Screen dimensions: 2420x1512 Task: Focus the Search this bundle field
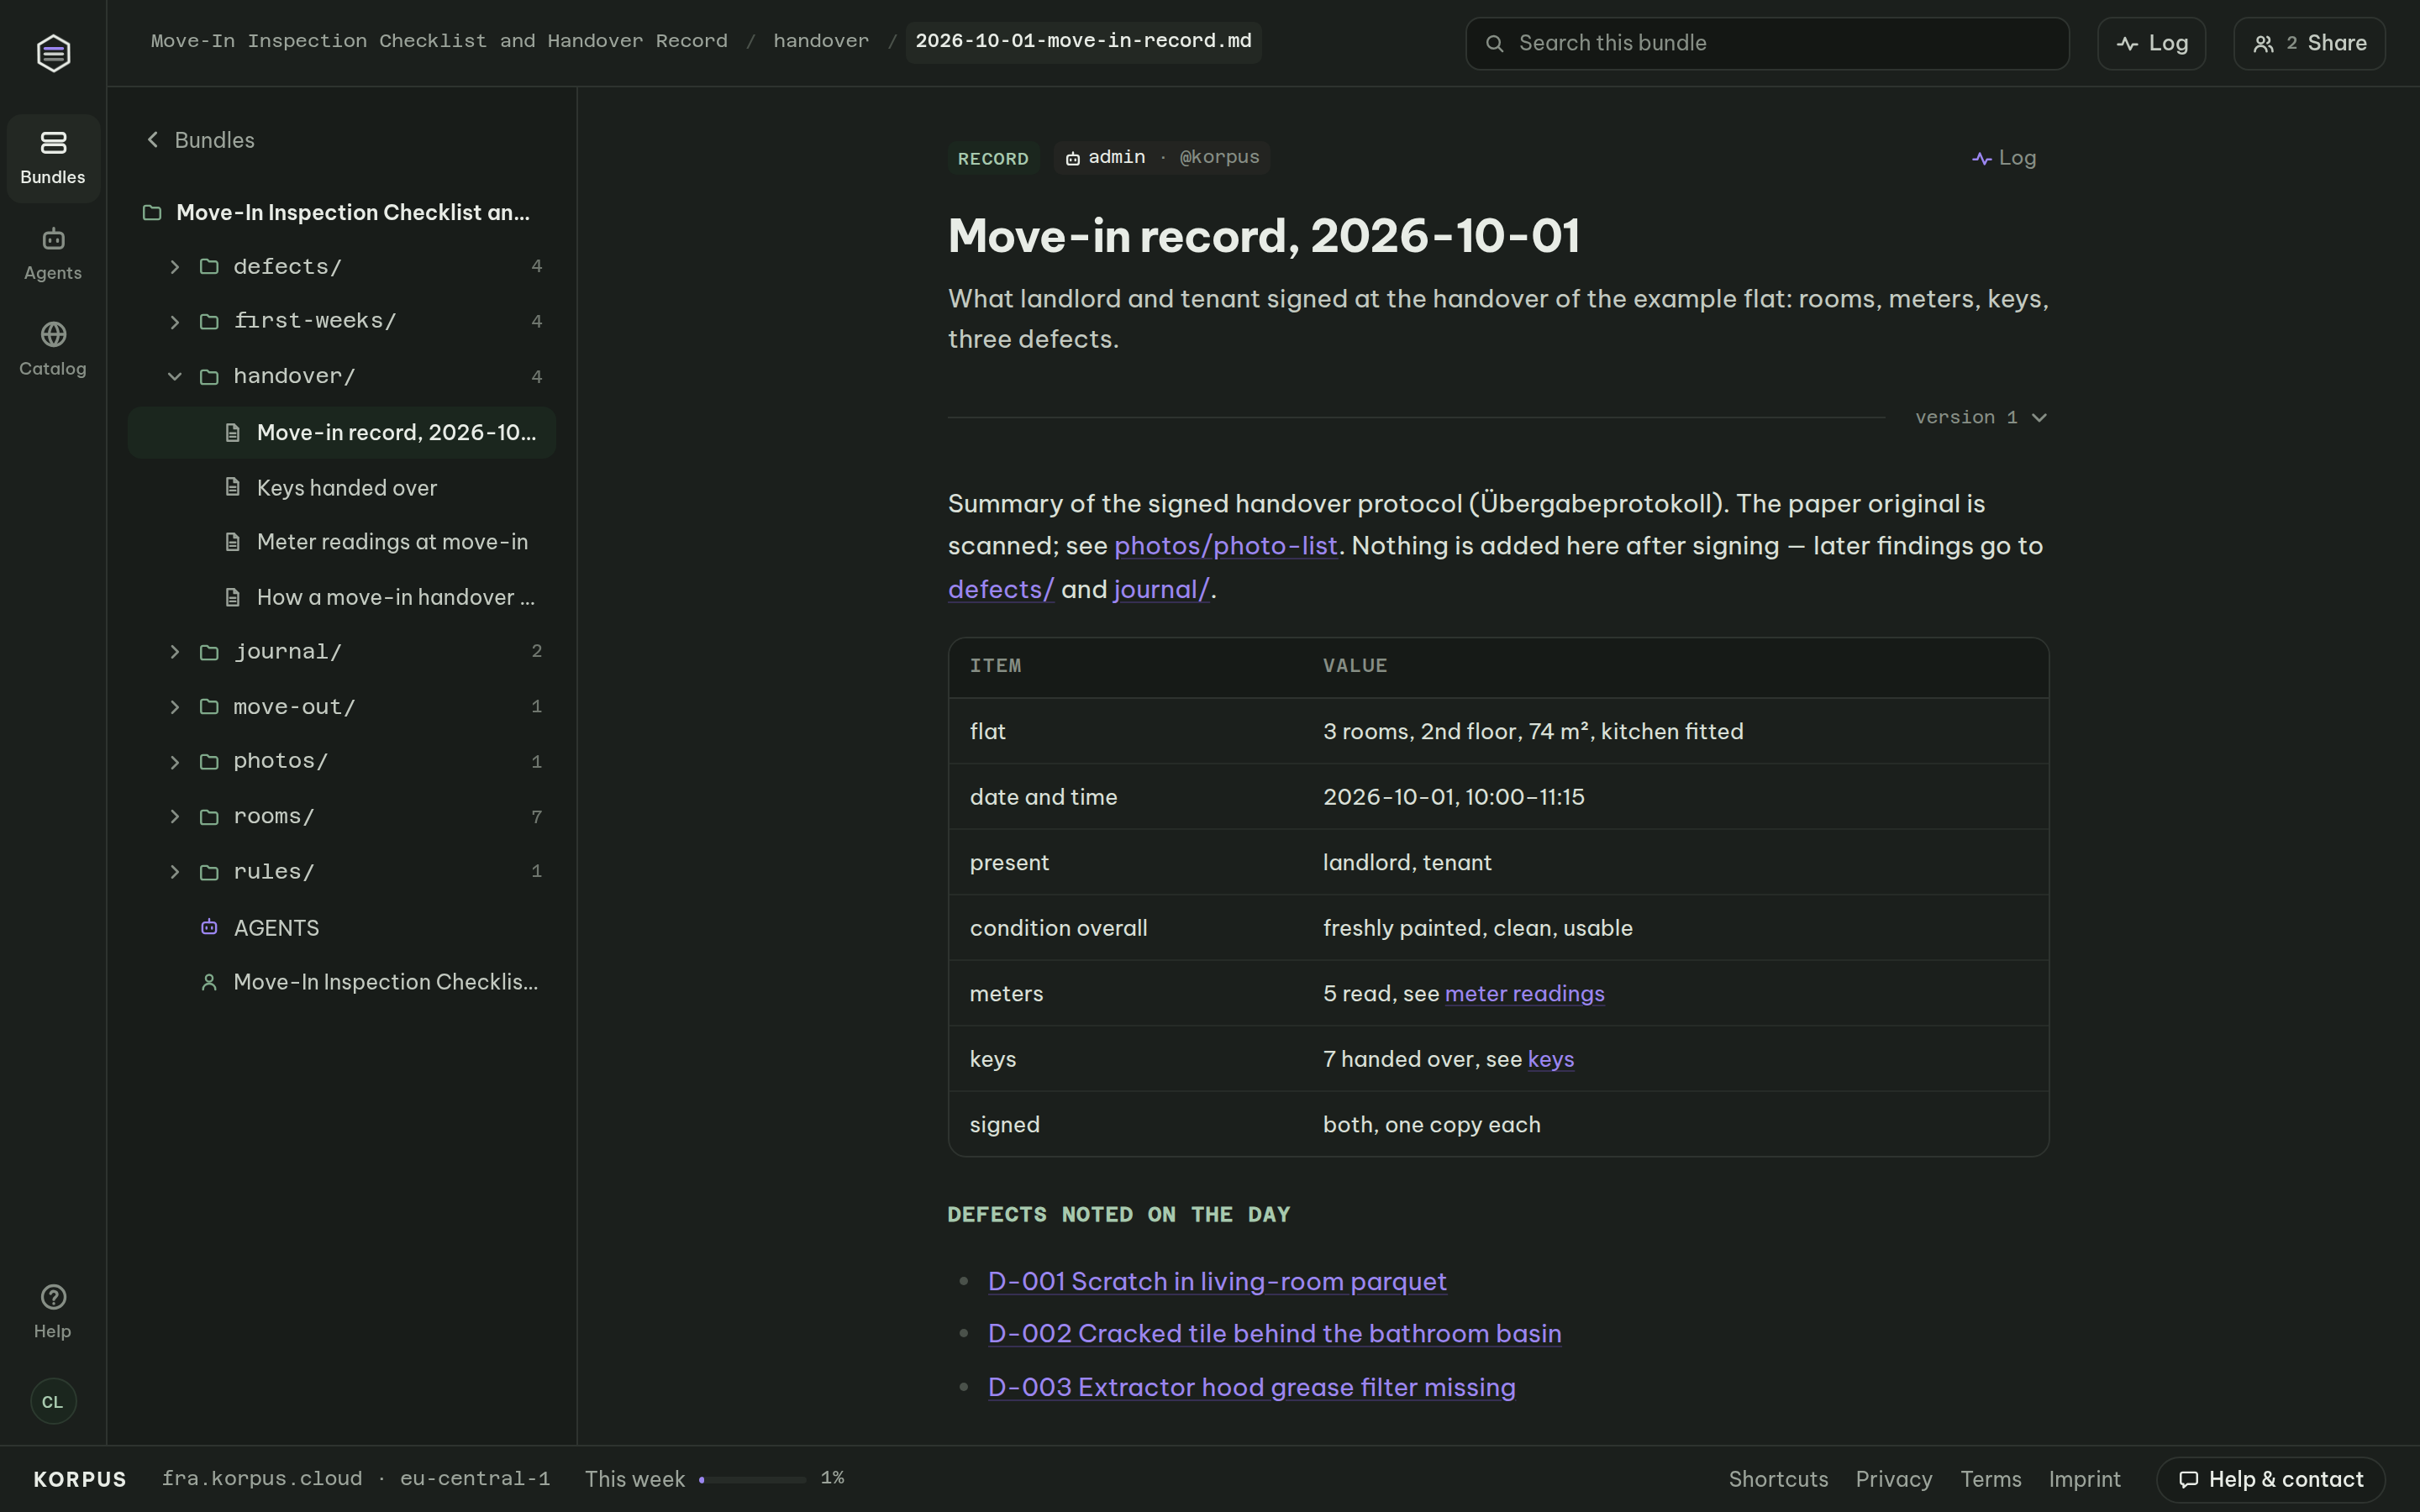click(x=1767, y=43)
